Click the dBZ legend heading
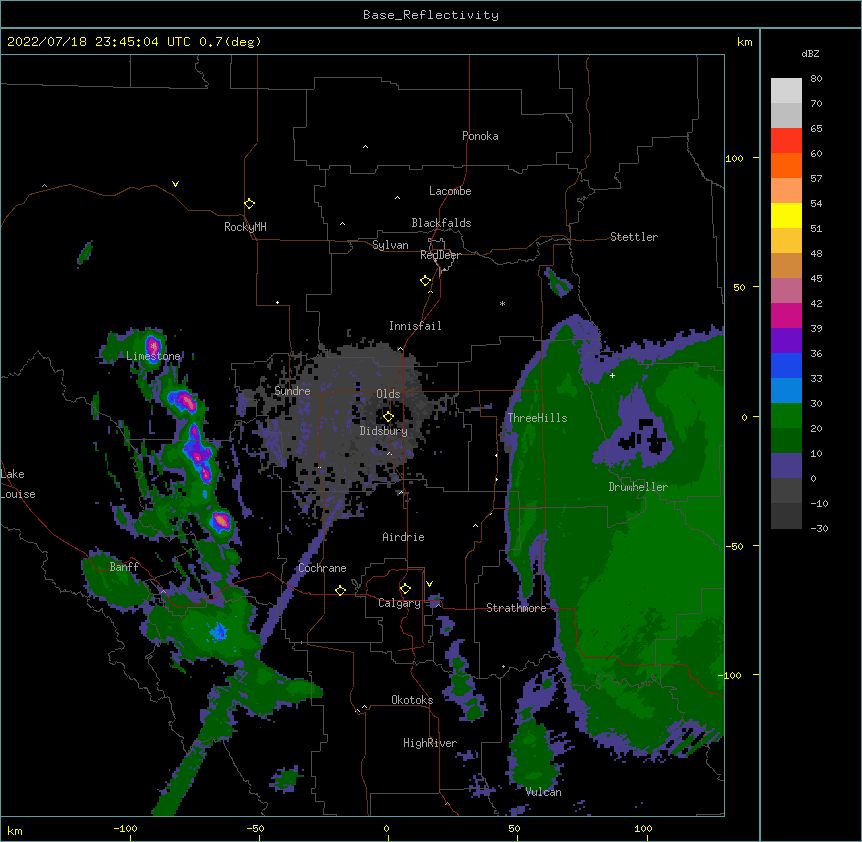The height and width of the screenshot is (842, 862). click(810, 53)
